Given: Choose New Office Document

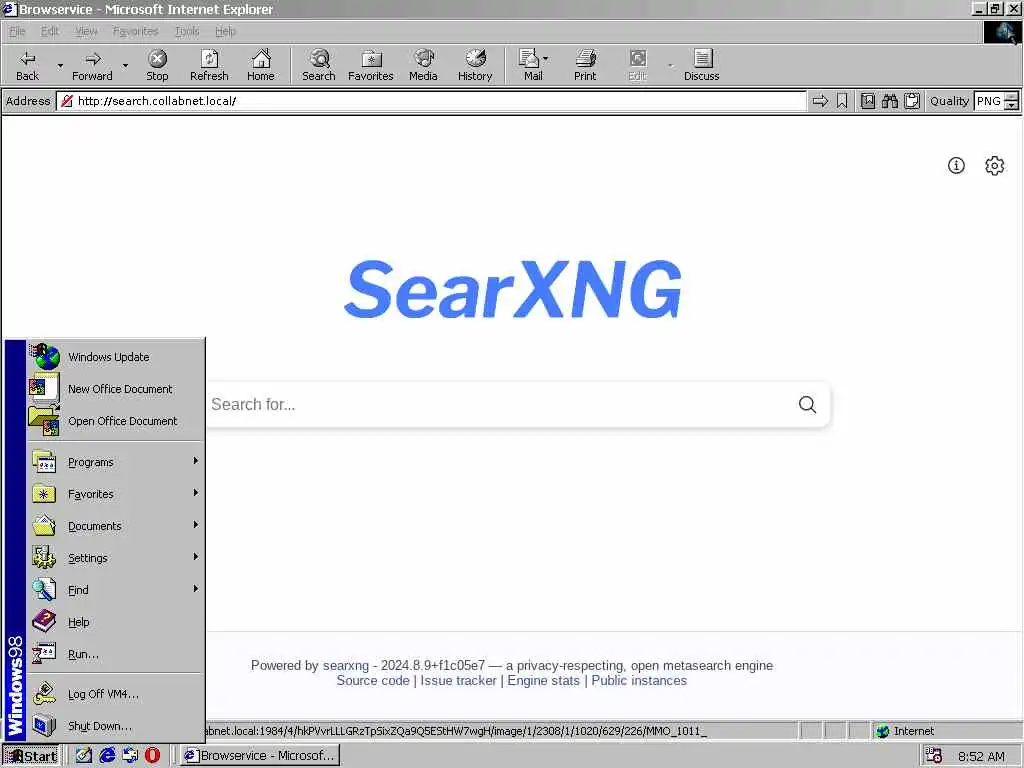Looking at the screenshot, I should point(115,389).
